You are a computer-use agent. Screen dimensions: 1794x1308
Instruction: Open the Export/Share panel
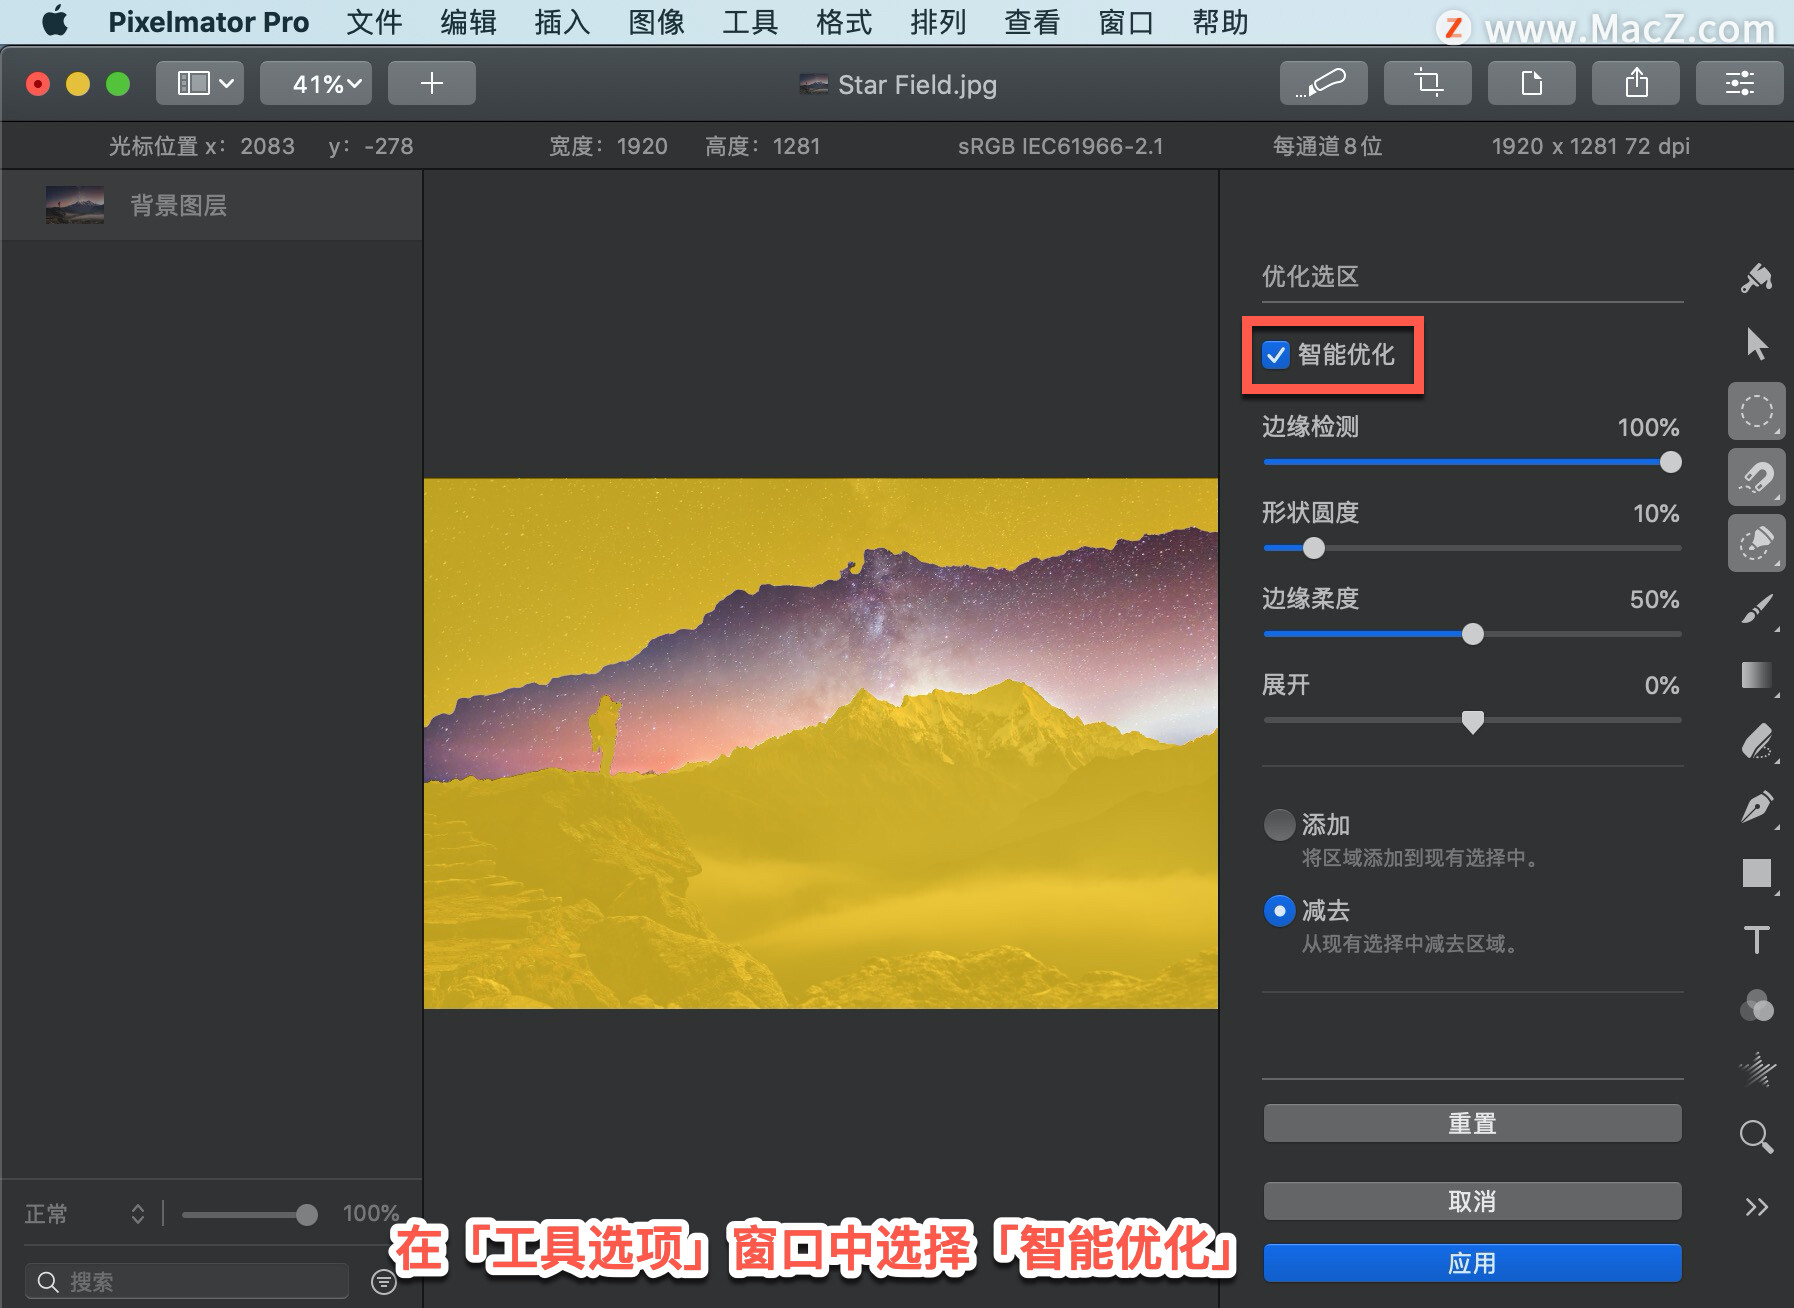click(x=1636, y=83)
